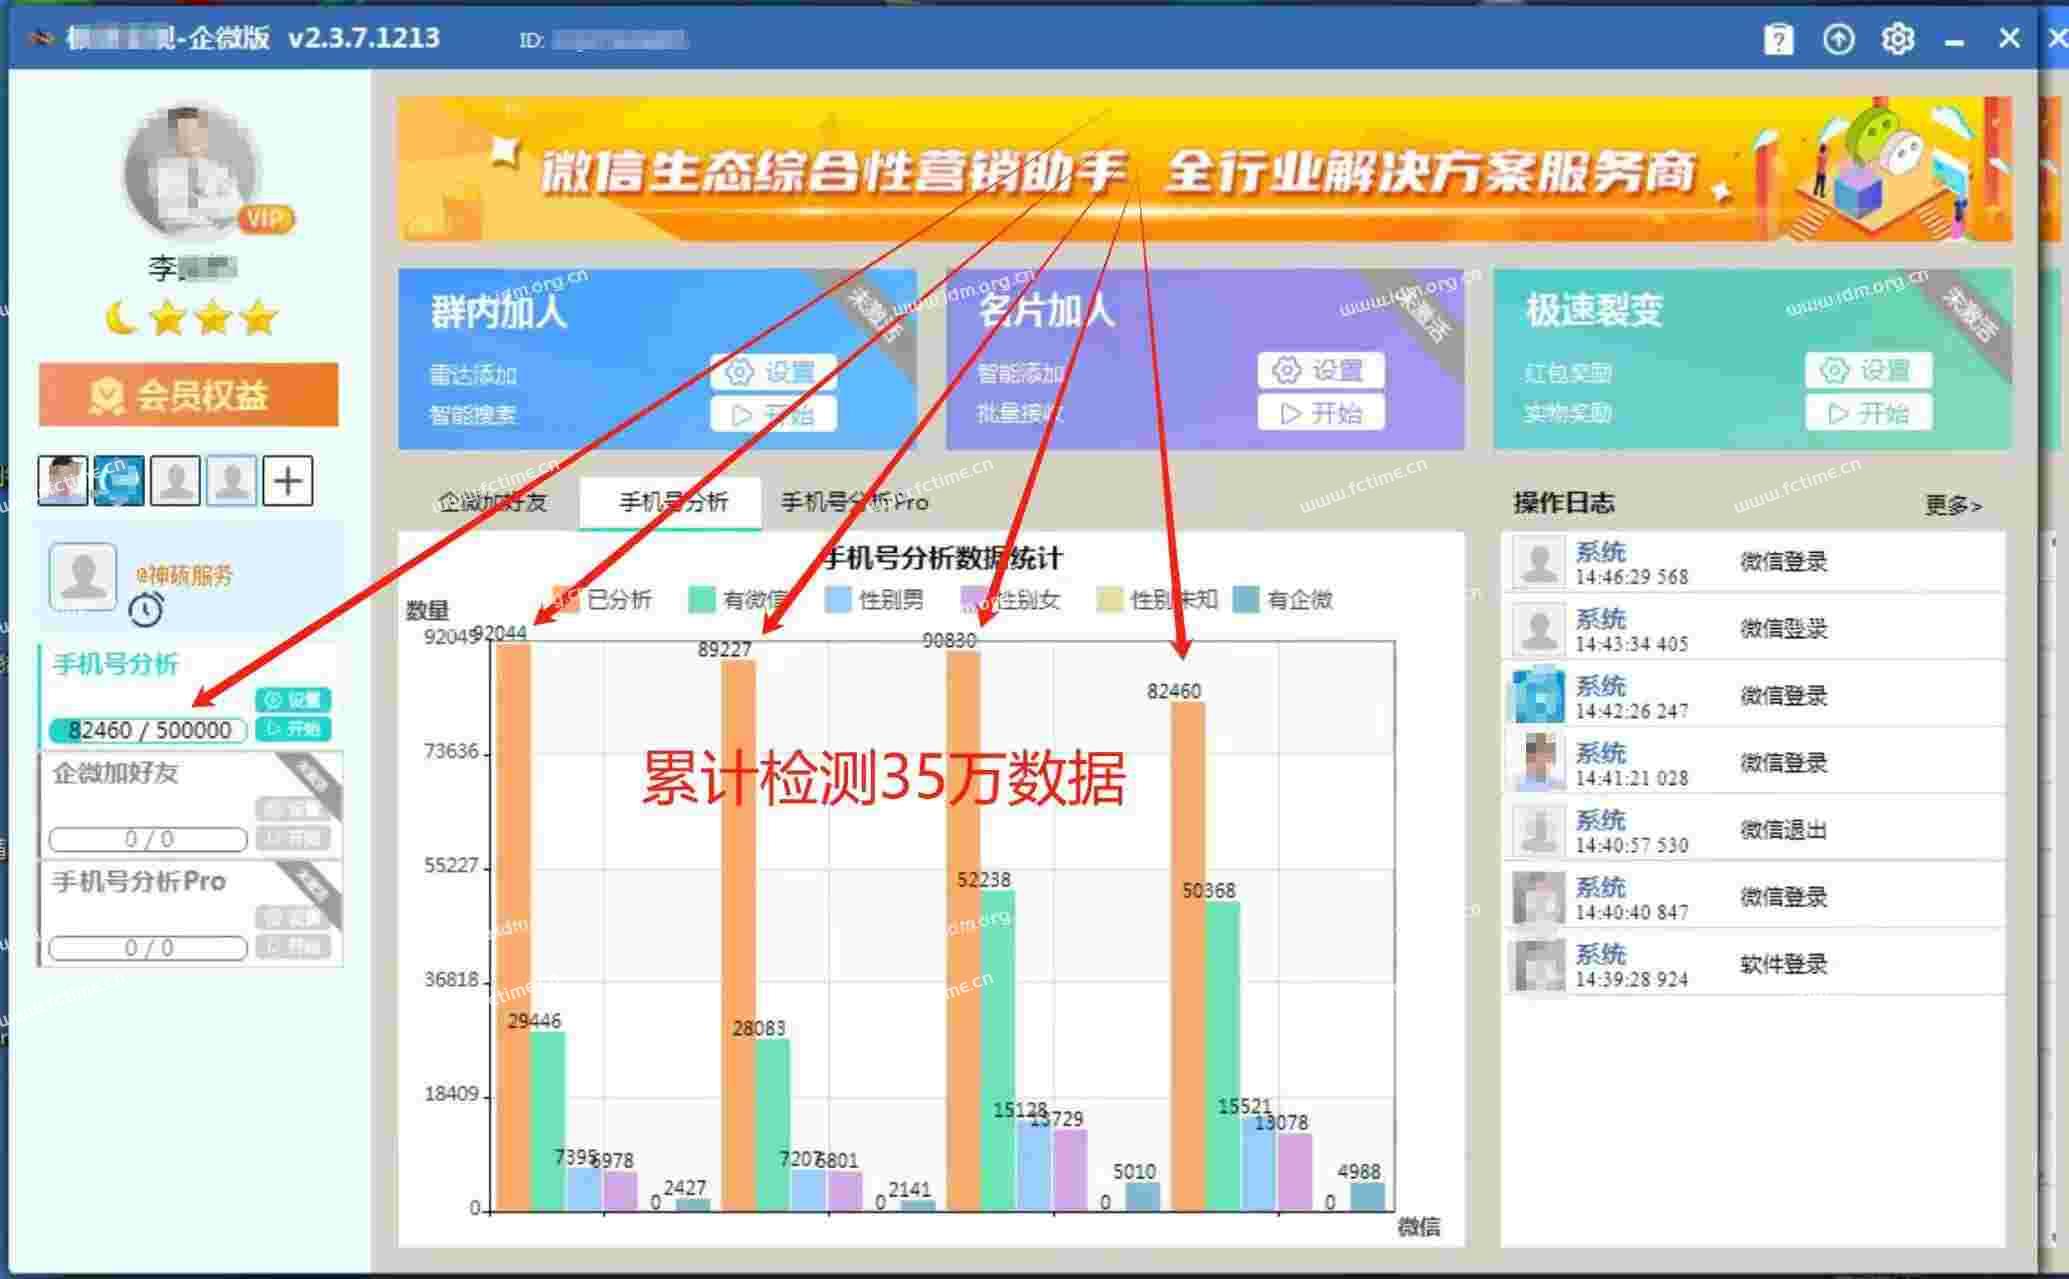Image resolution: width=2069 pixels, height=1279 pixels.
Task: Toggle 性别未知 legend color swatch
Action: pos(1110,599)
